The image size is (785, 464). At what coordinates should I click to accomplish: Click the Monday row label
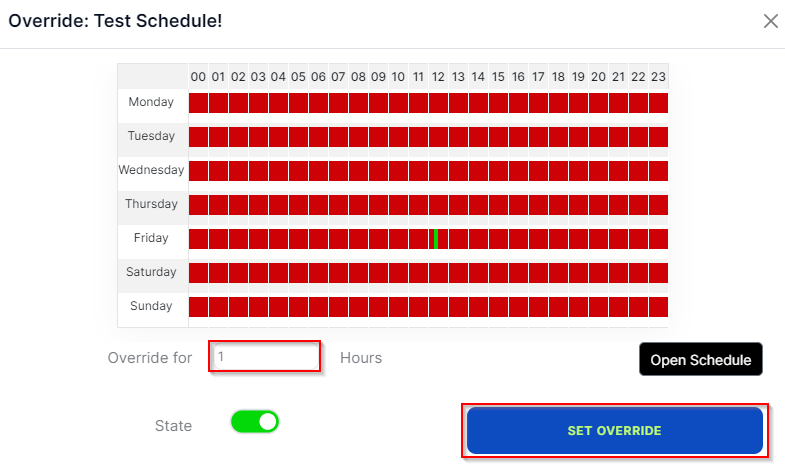click(151, 102)
